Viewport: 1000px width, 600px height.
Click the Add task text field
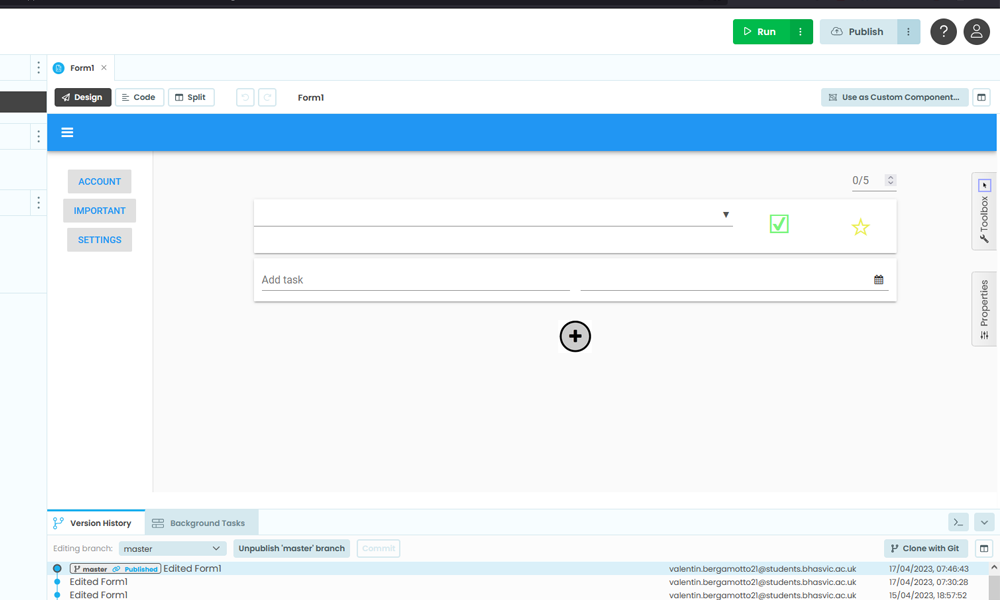415,280
